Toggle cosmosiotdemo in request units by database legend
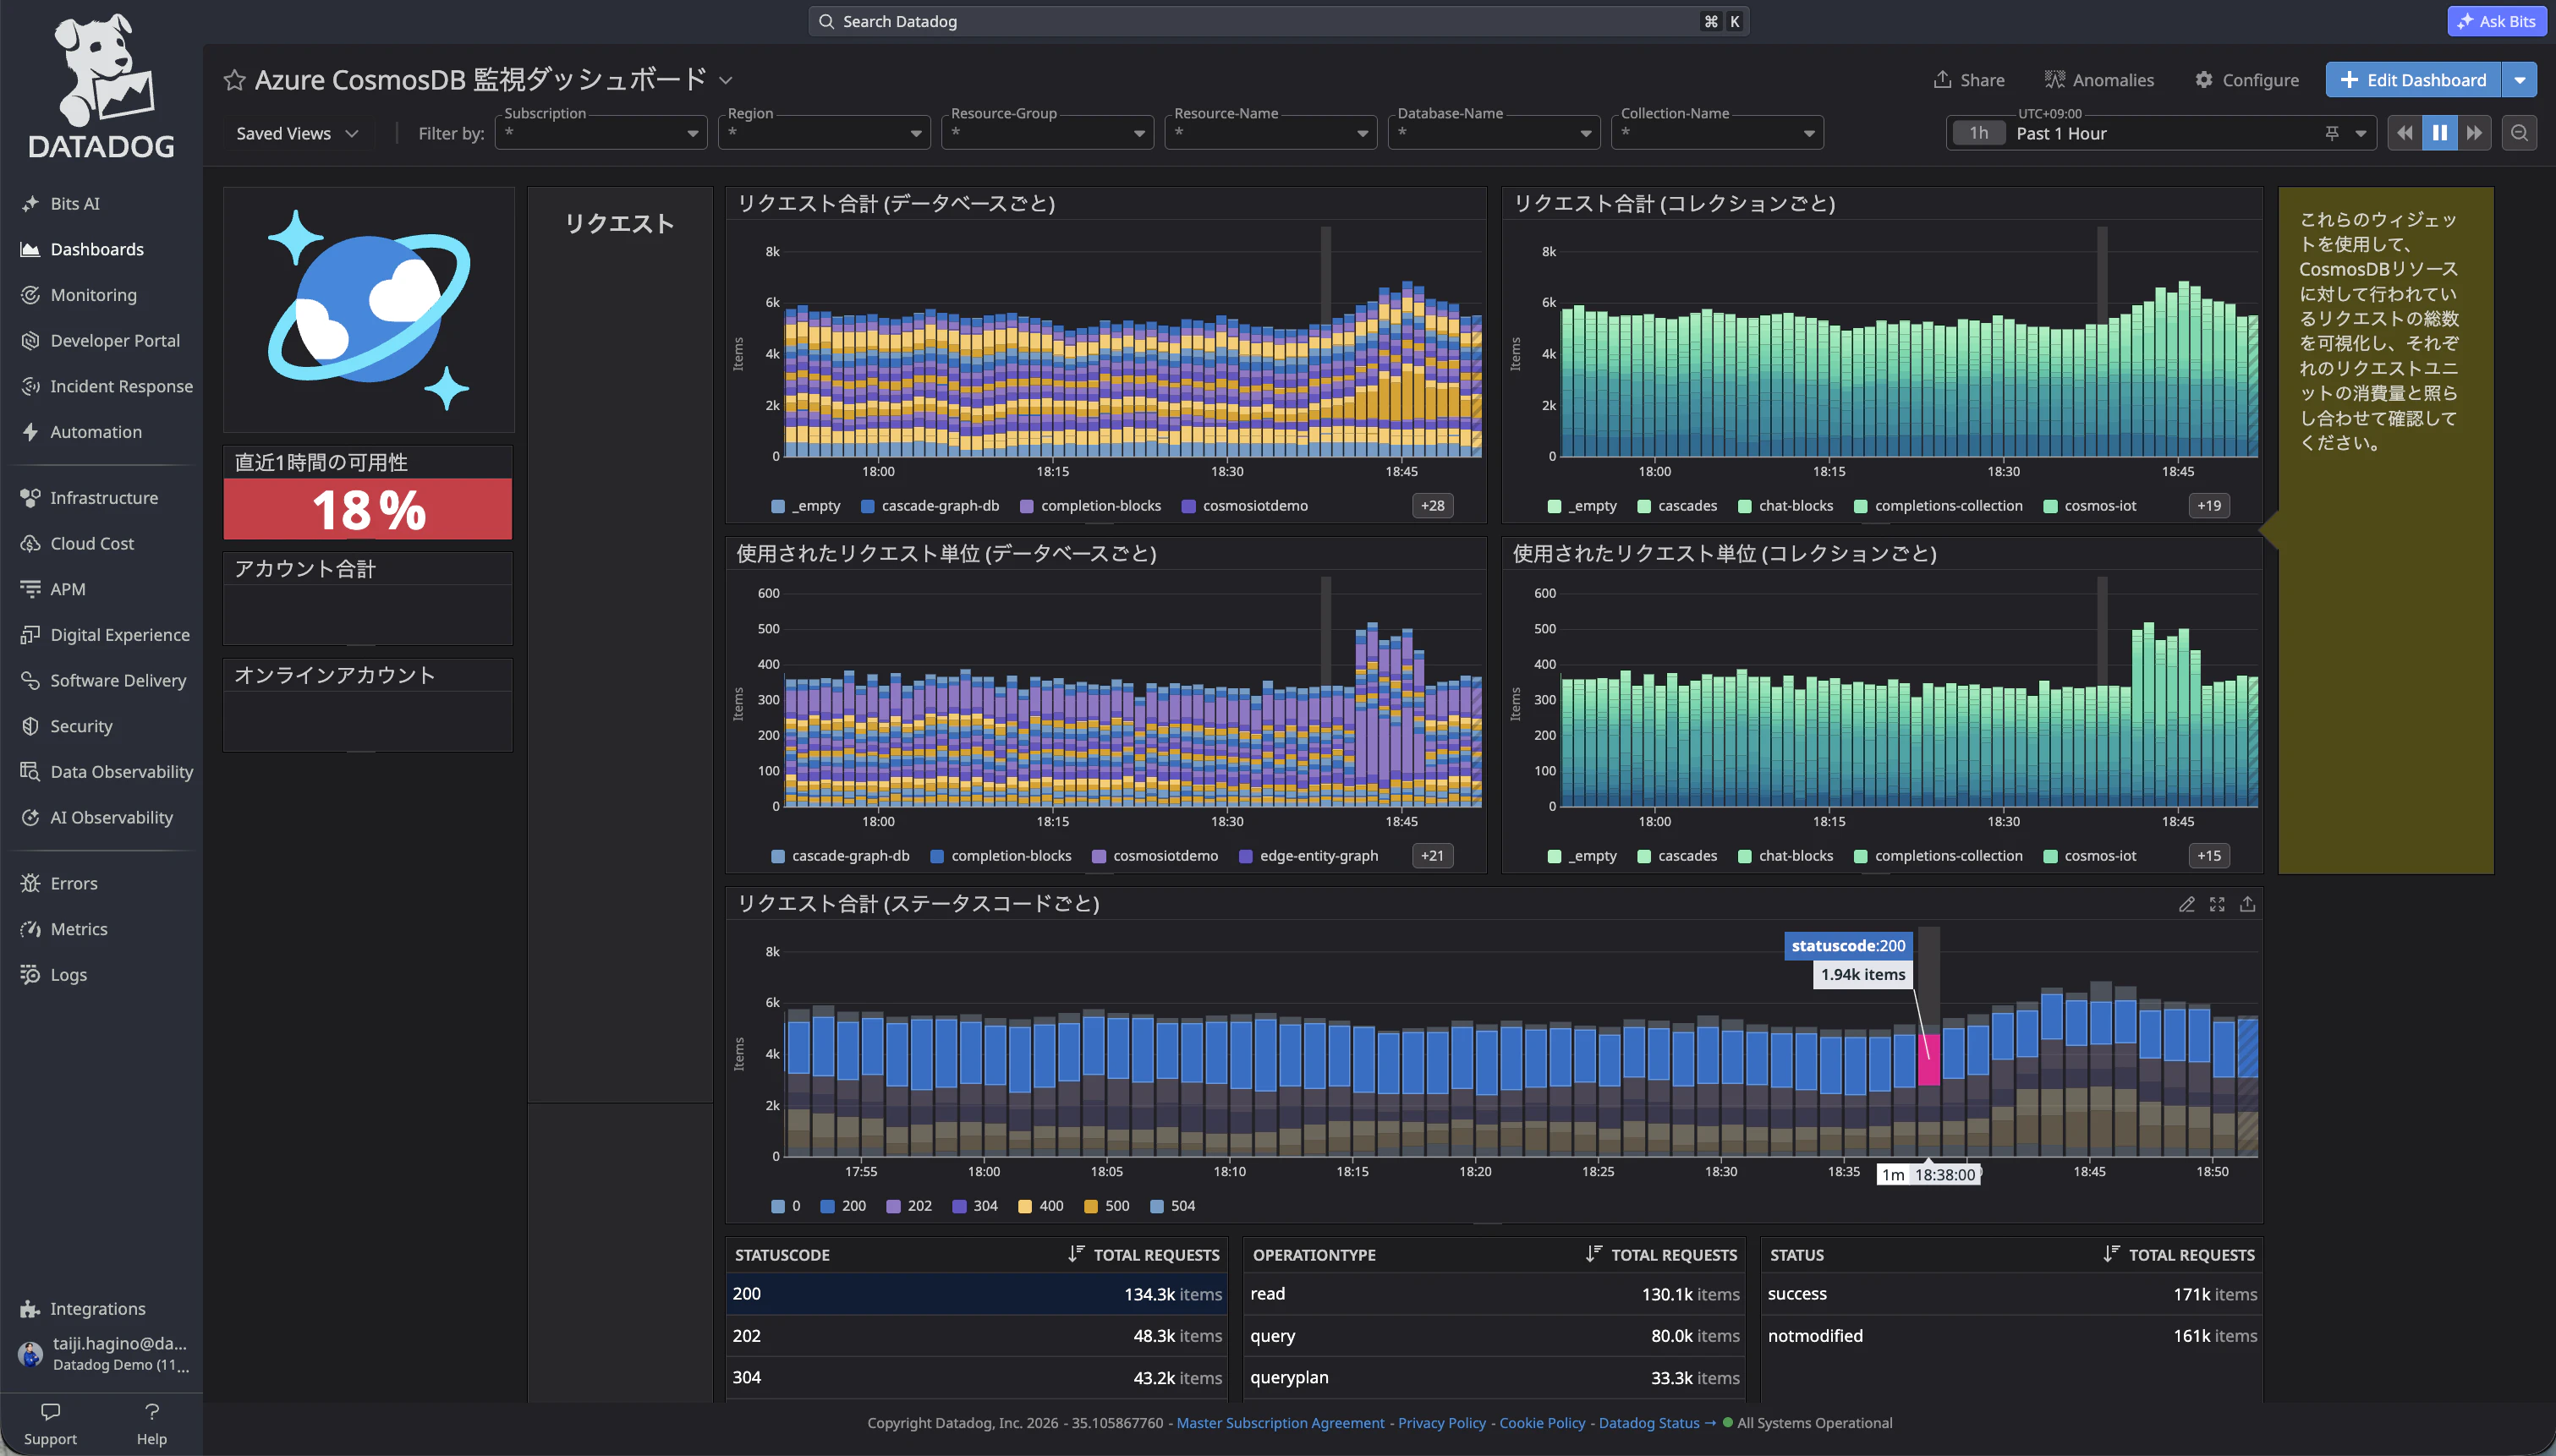The image size is (2556, 1456). coord(1155,856)
